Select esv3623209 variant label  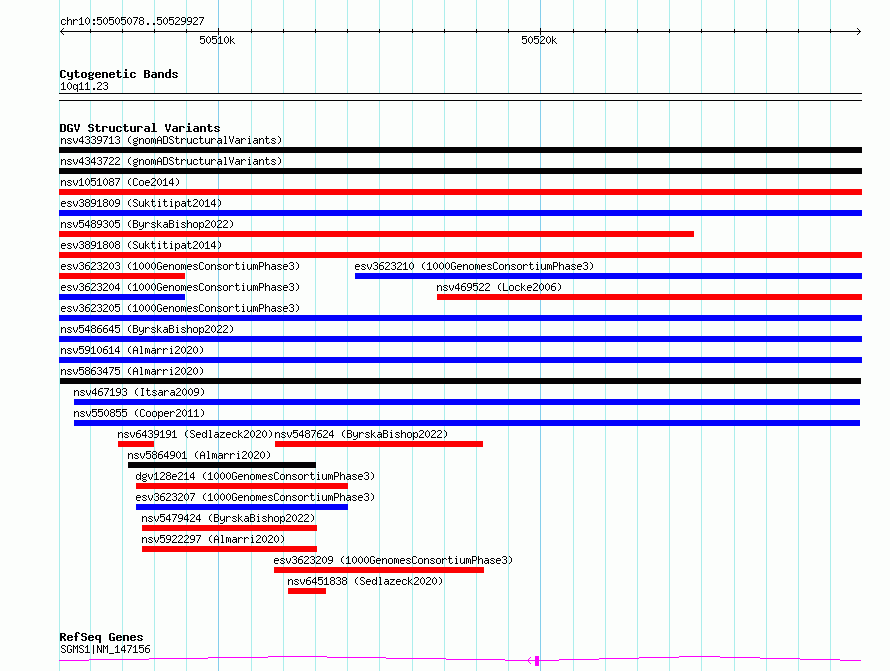[393, 560]
